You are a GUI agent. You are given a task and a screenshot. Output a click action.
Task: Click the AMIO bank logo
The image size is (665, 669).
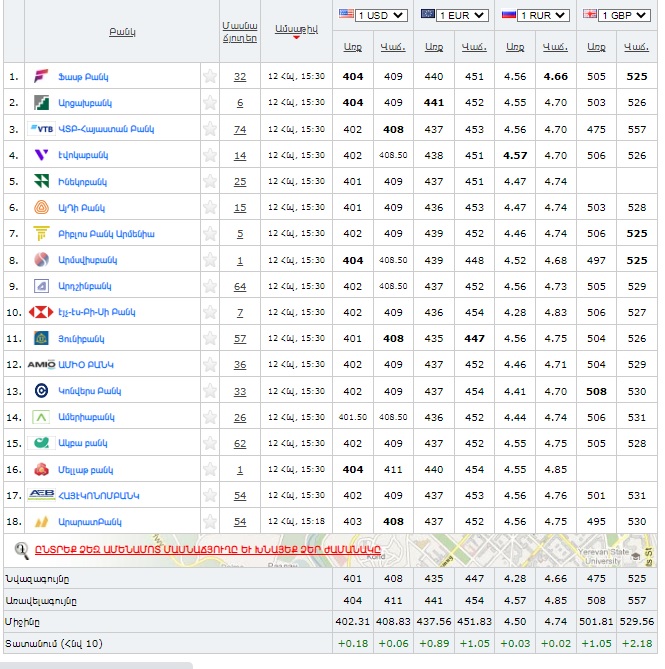click(x=41, y=364)
